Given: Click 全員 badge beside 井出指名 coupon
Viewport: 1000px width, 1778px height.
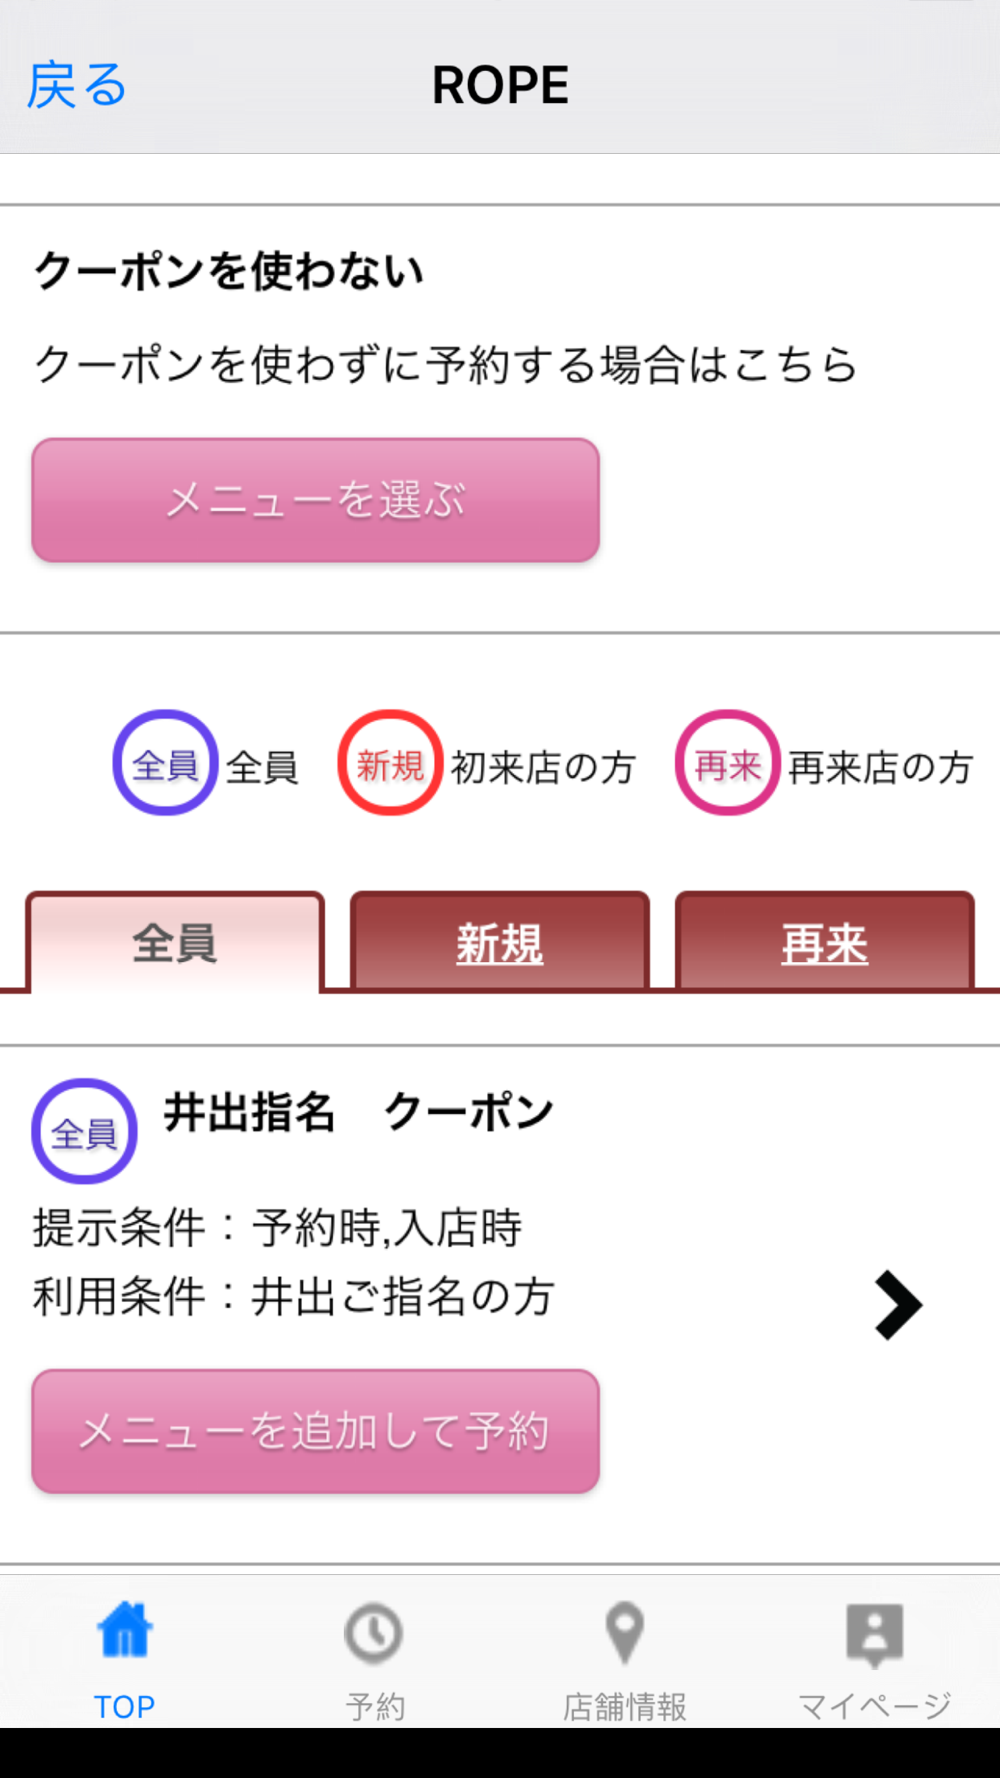Looking at the screenshot, I should (x=85, y=1131).
